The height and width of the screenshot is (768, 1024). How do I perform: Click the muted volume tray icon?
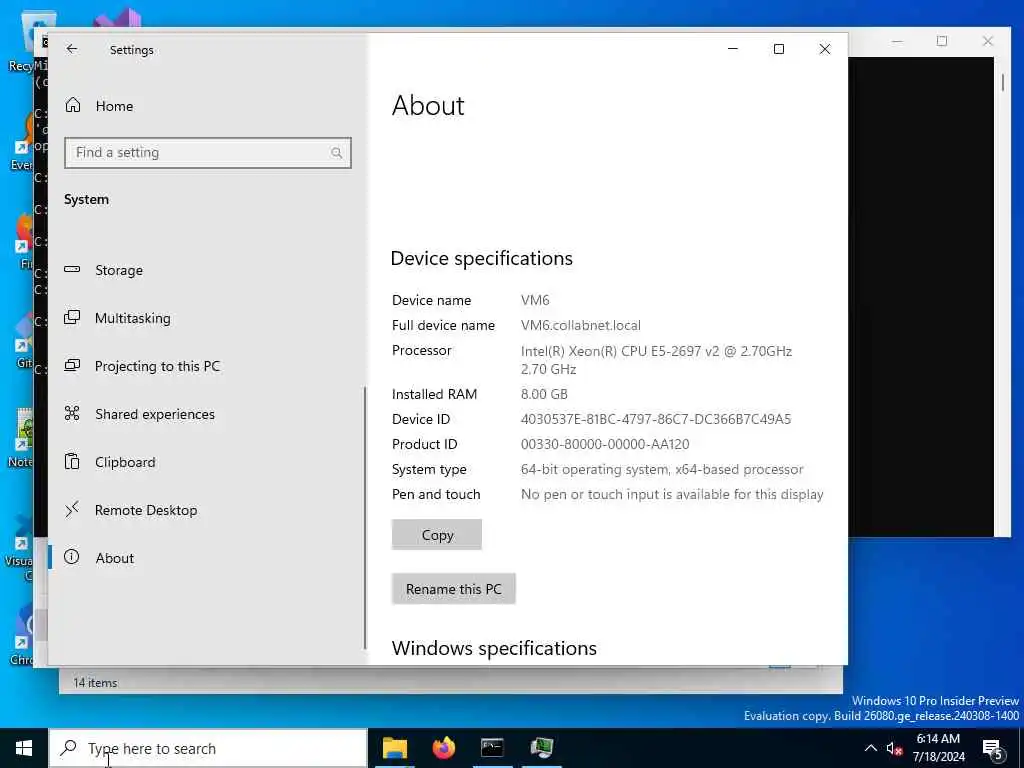(895, 749)
